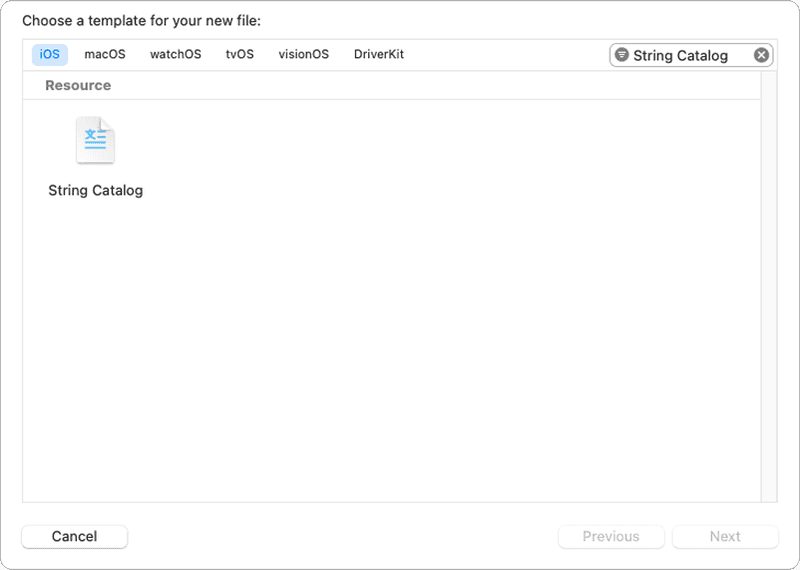Switch to the macOS platform tab
This screenshot has height=570, width=800.
pos(105,55)
